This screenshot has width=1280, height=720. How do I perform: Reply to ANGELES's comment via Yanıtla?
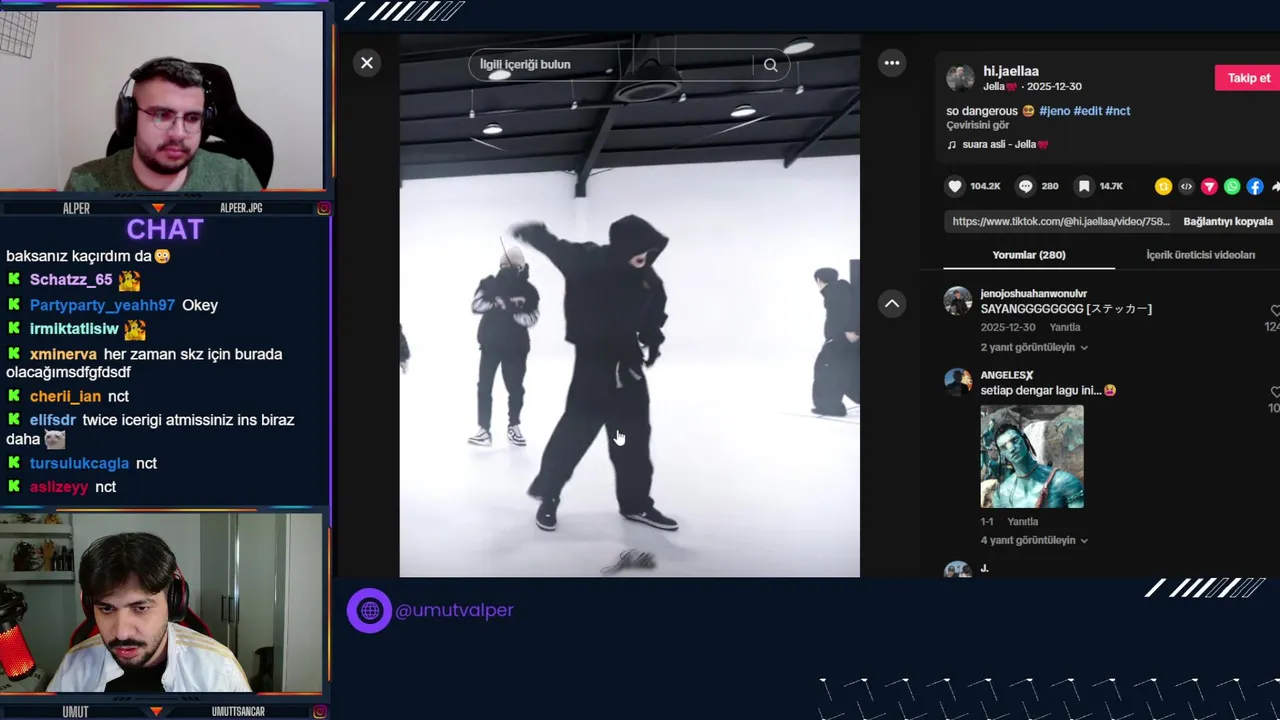tap(1022, 522)
